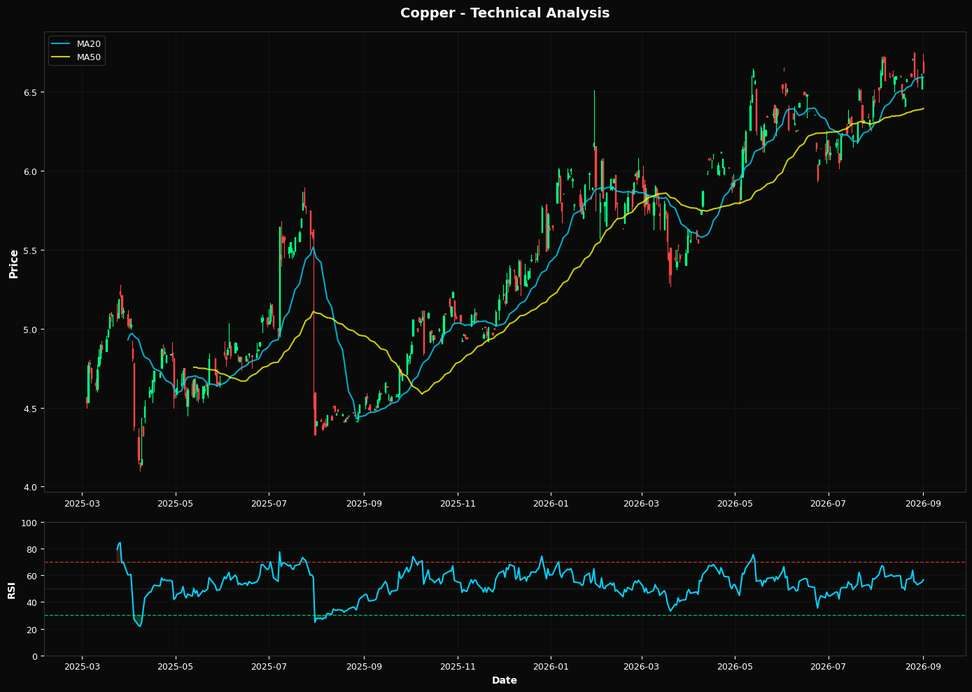Click price tick label 4.5

pos(32,409)
